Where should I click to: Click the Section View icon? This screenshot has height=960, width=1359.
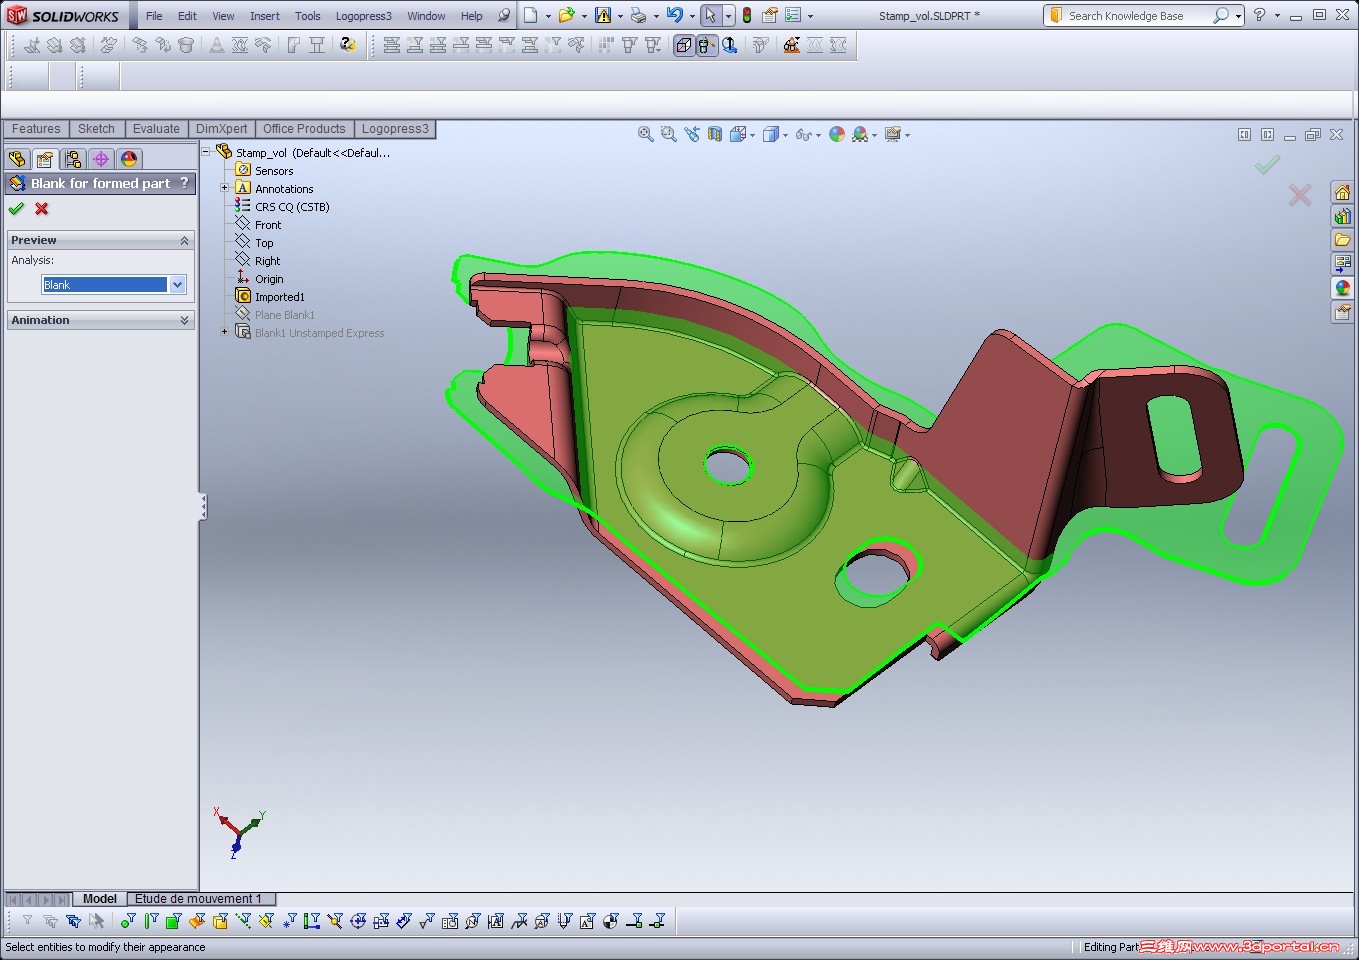(715, 134)
